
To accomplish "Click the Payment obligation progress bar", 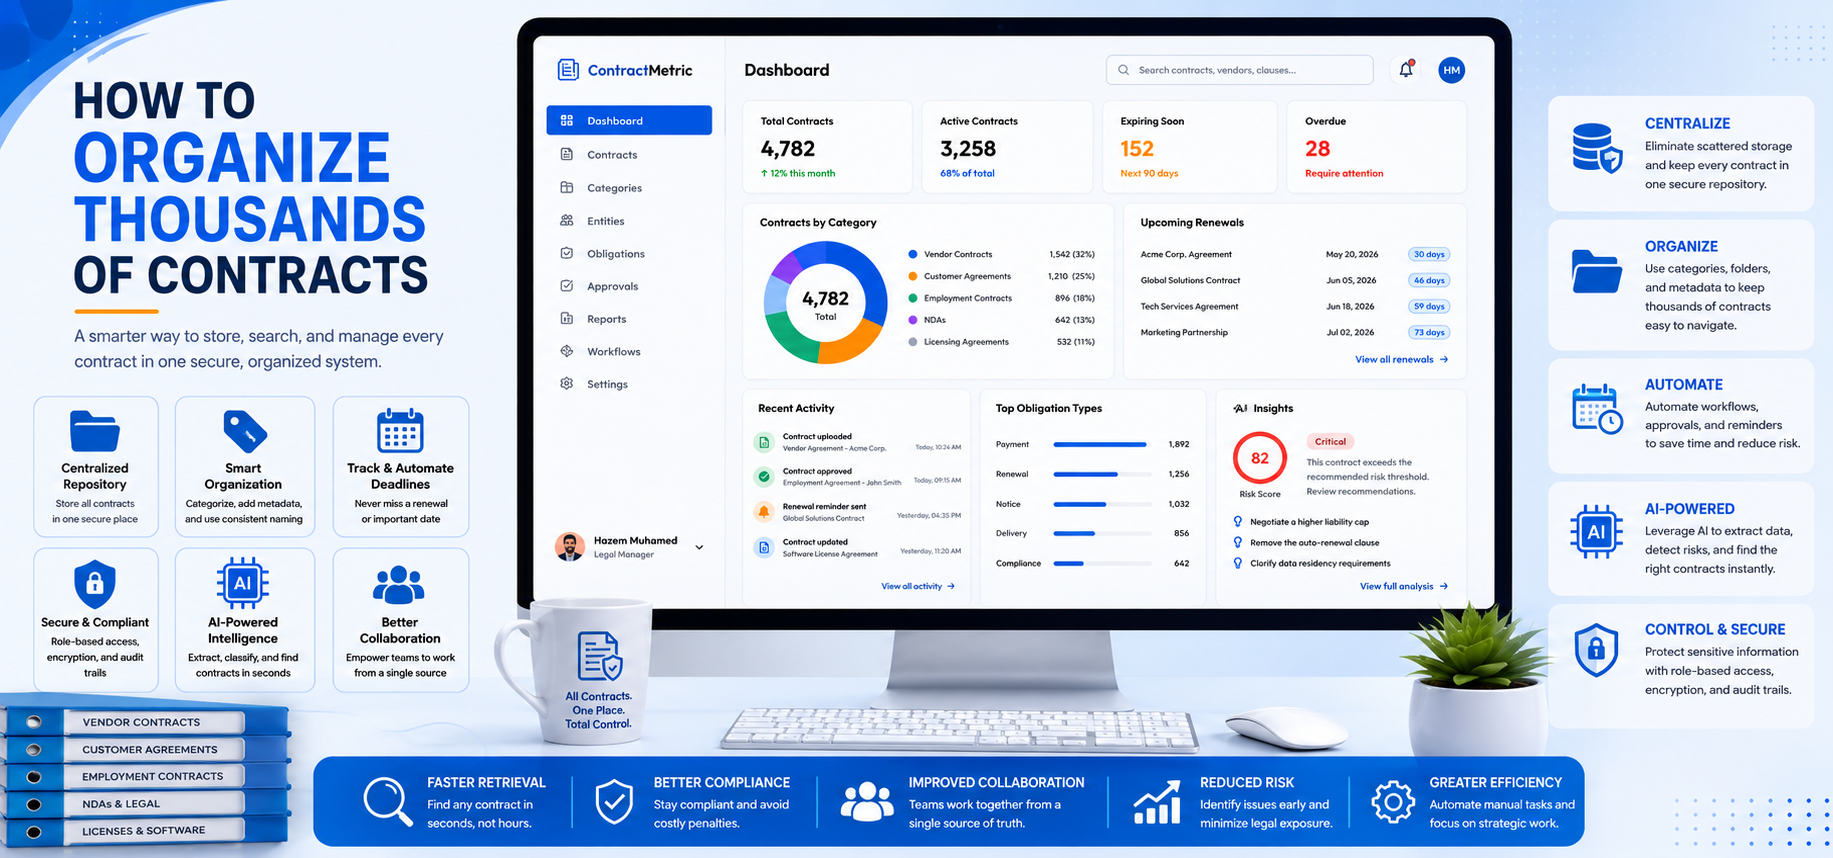I will (1100, 444).
